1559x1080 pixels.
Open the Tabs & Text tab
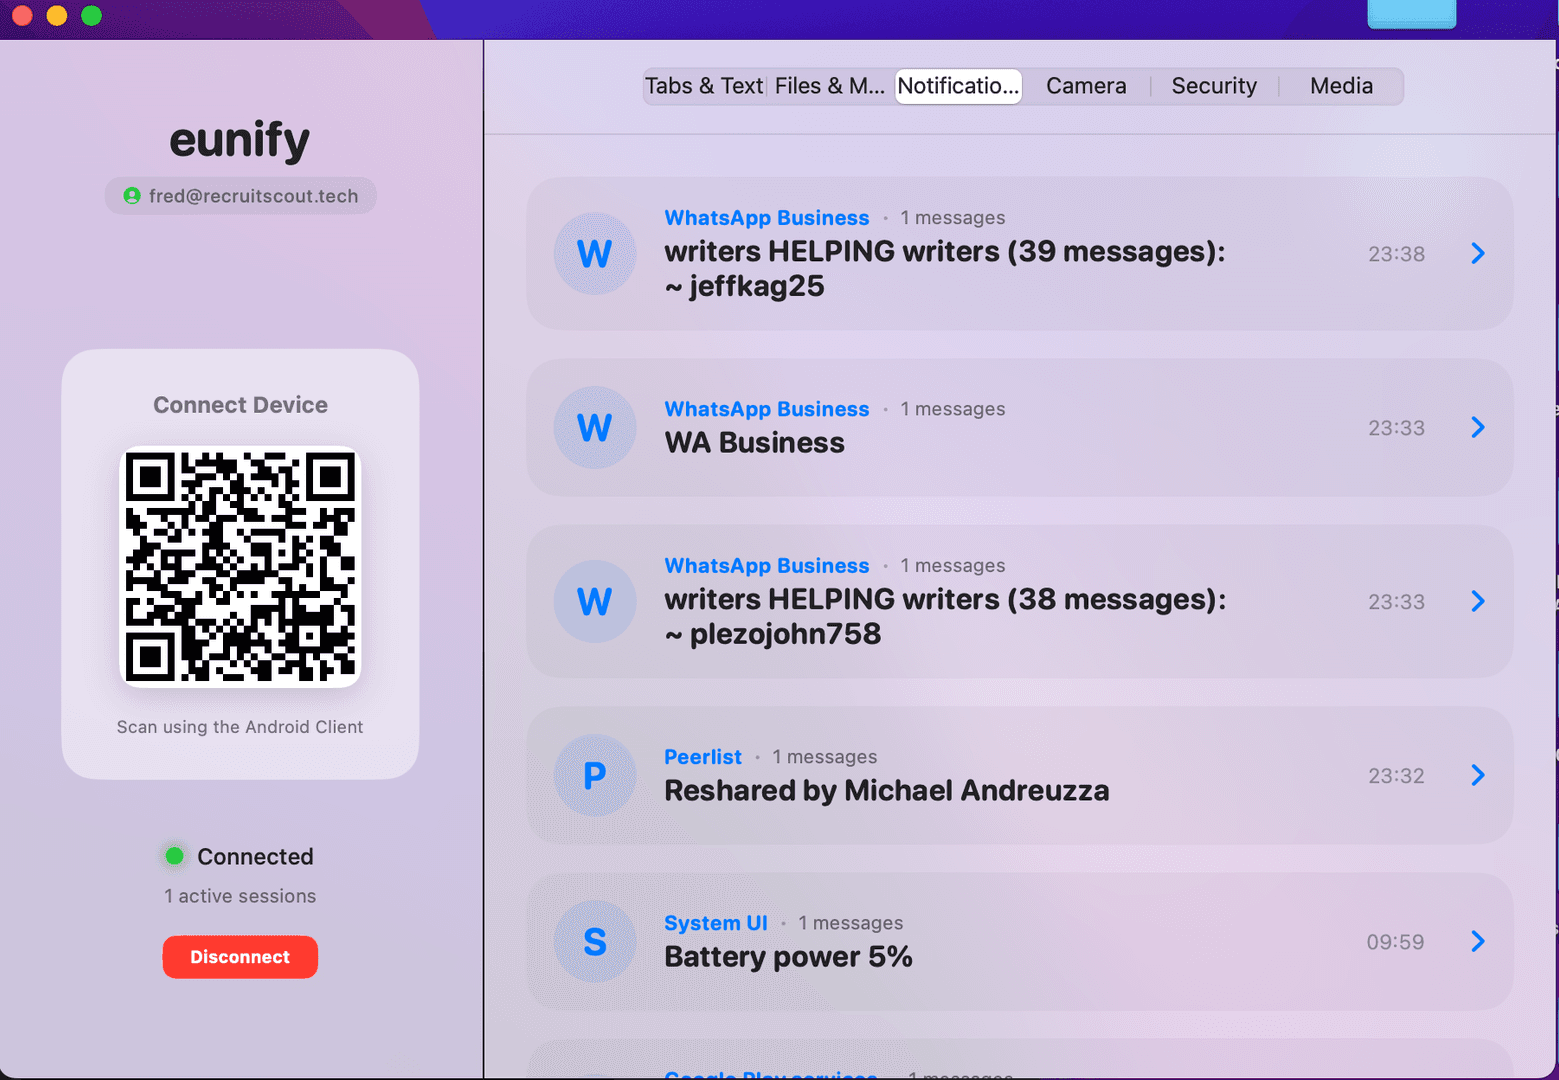click(704, 86)
